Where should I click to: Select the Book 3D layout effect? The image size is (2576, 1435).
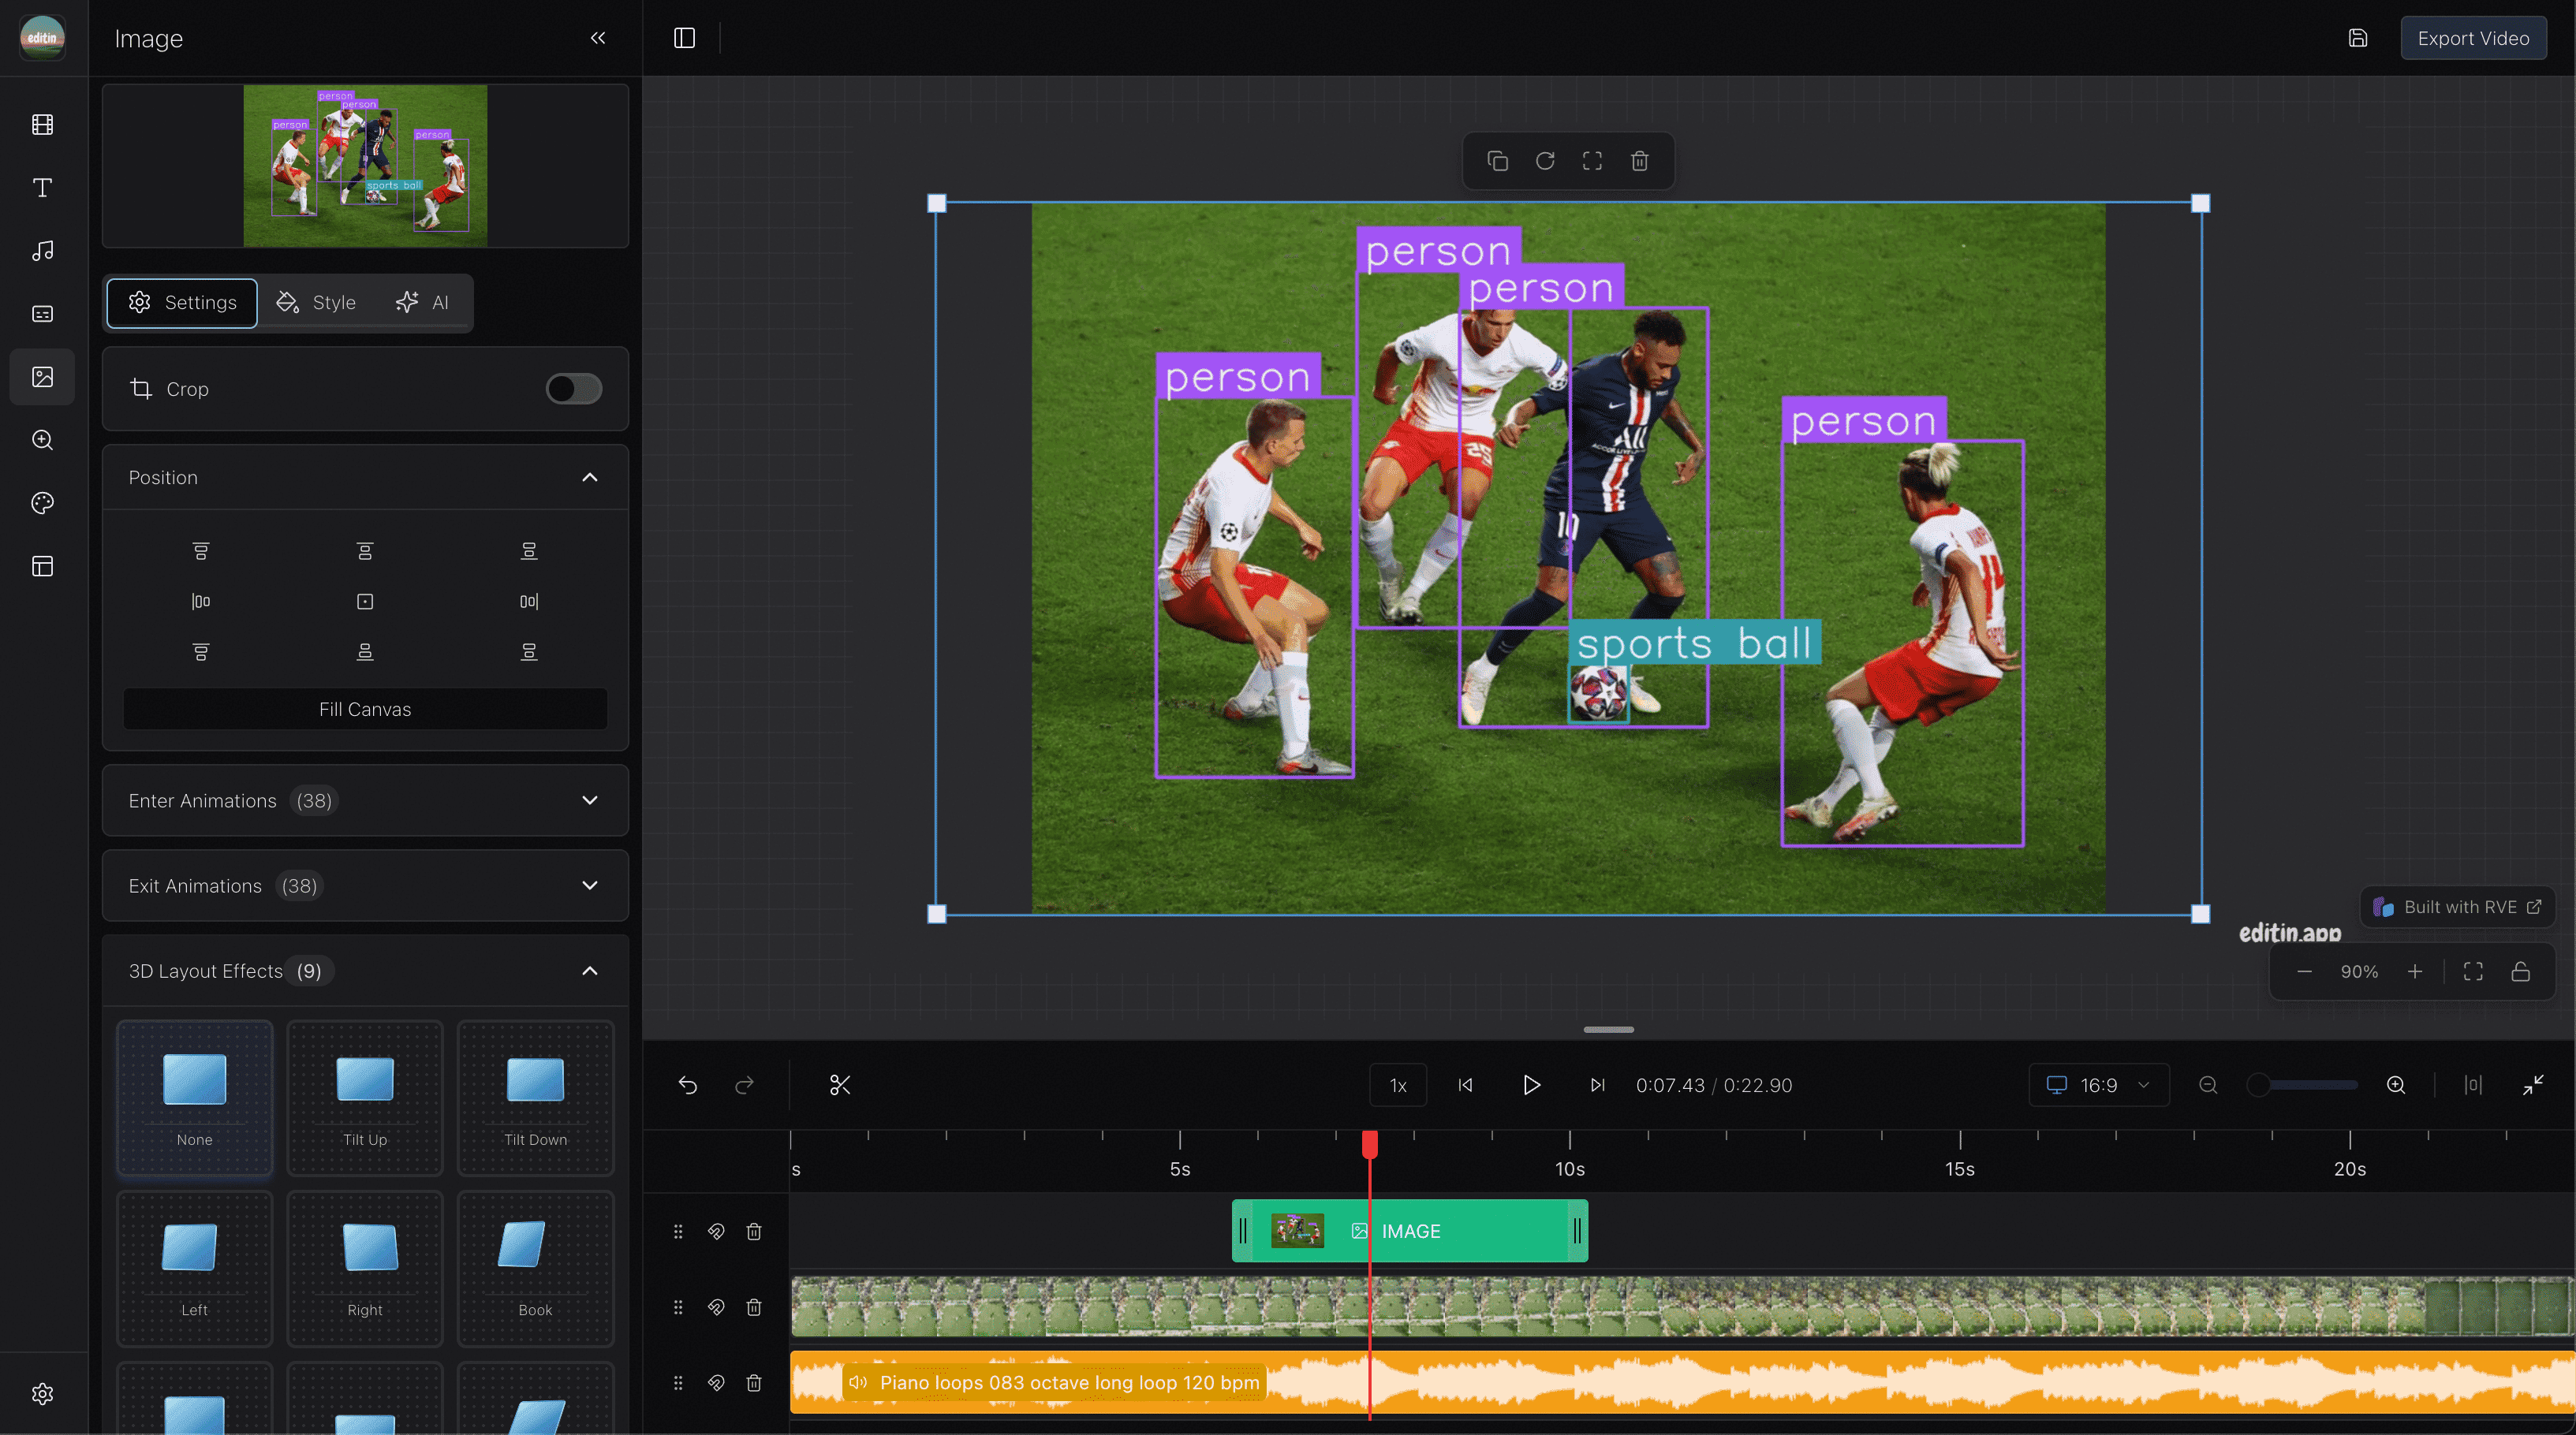tap(535, 1268)
